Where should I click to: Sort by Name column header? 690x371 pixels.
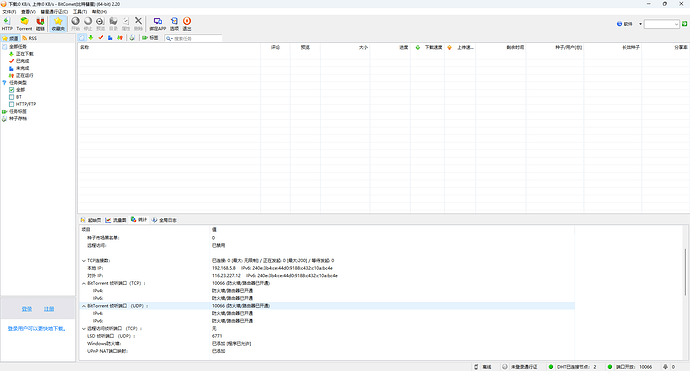[169, 47]
